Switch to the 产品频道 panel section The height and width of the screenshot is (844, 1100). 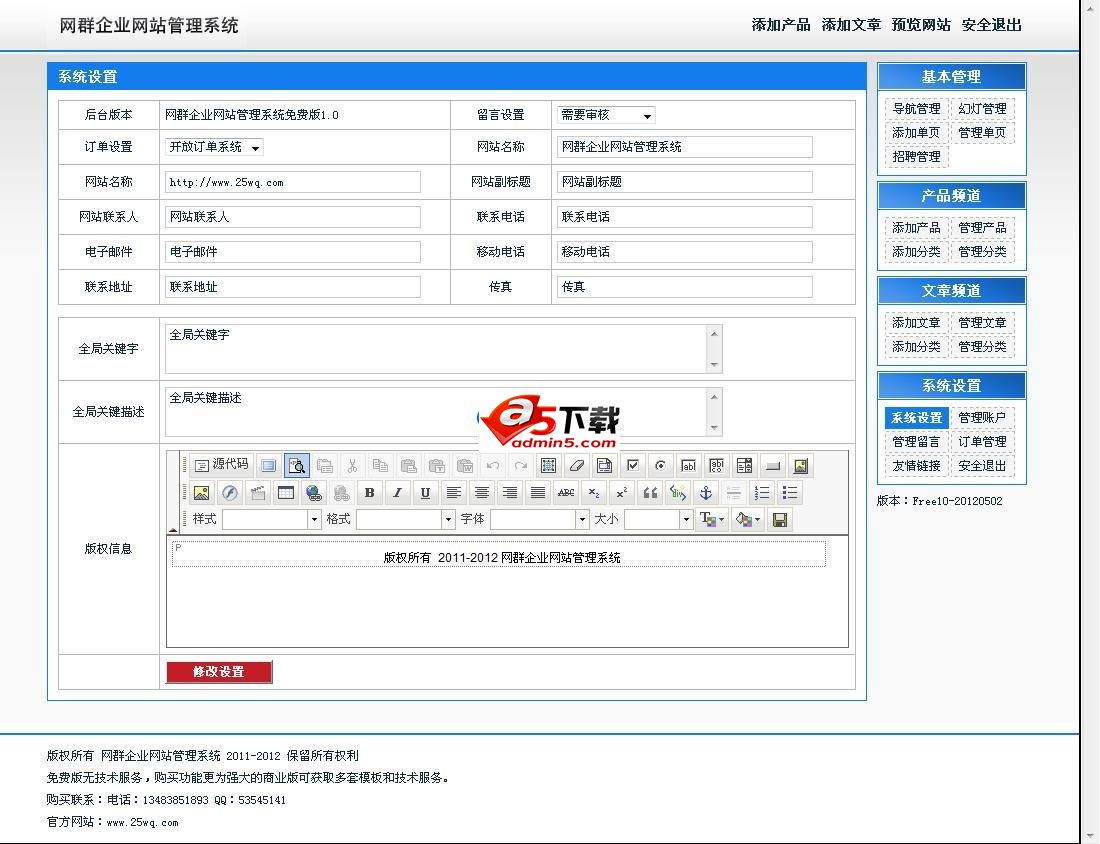click(950, 196)
